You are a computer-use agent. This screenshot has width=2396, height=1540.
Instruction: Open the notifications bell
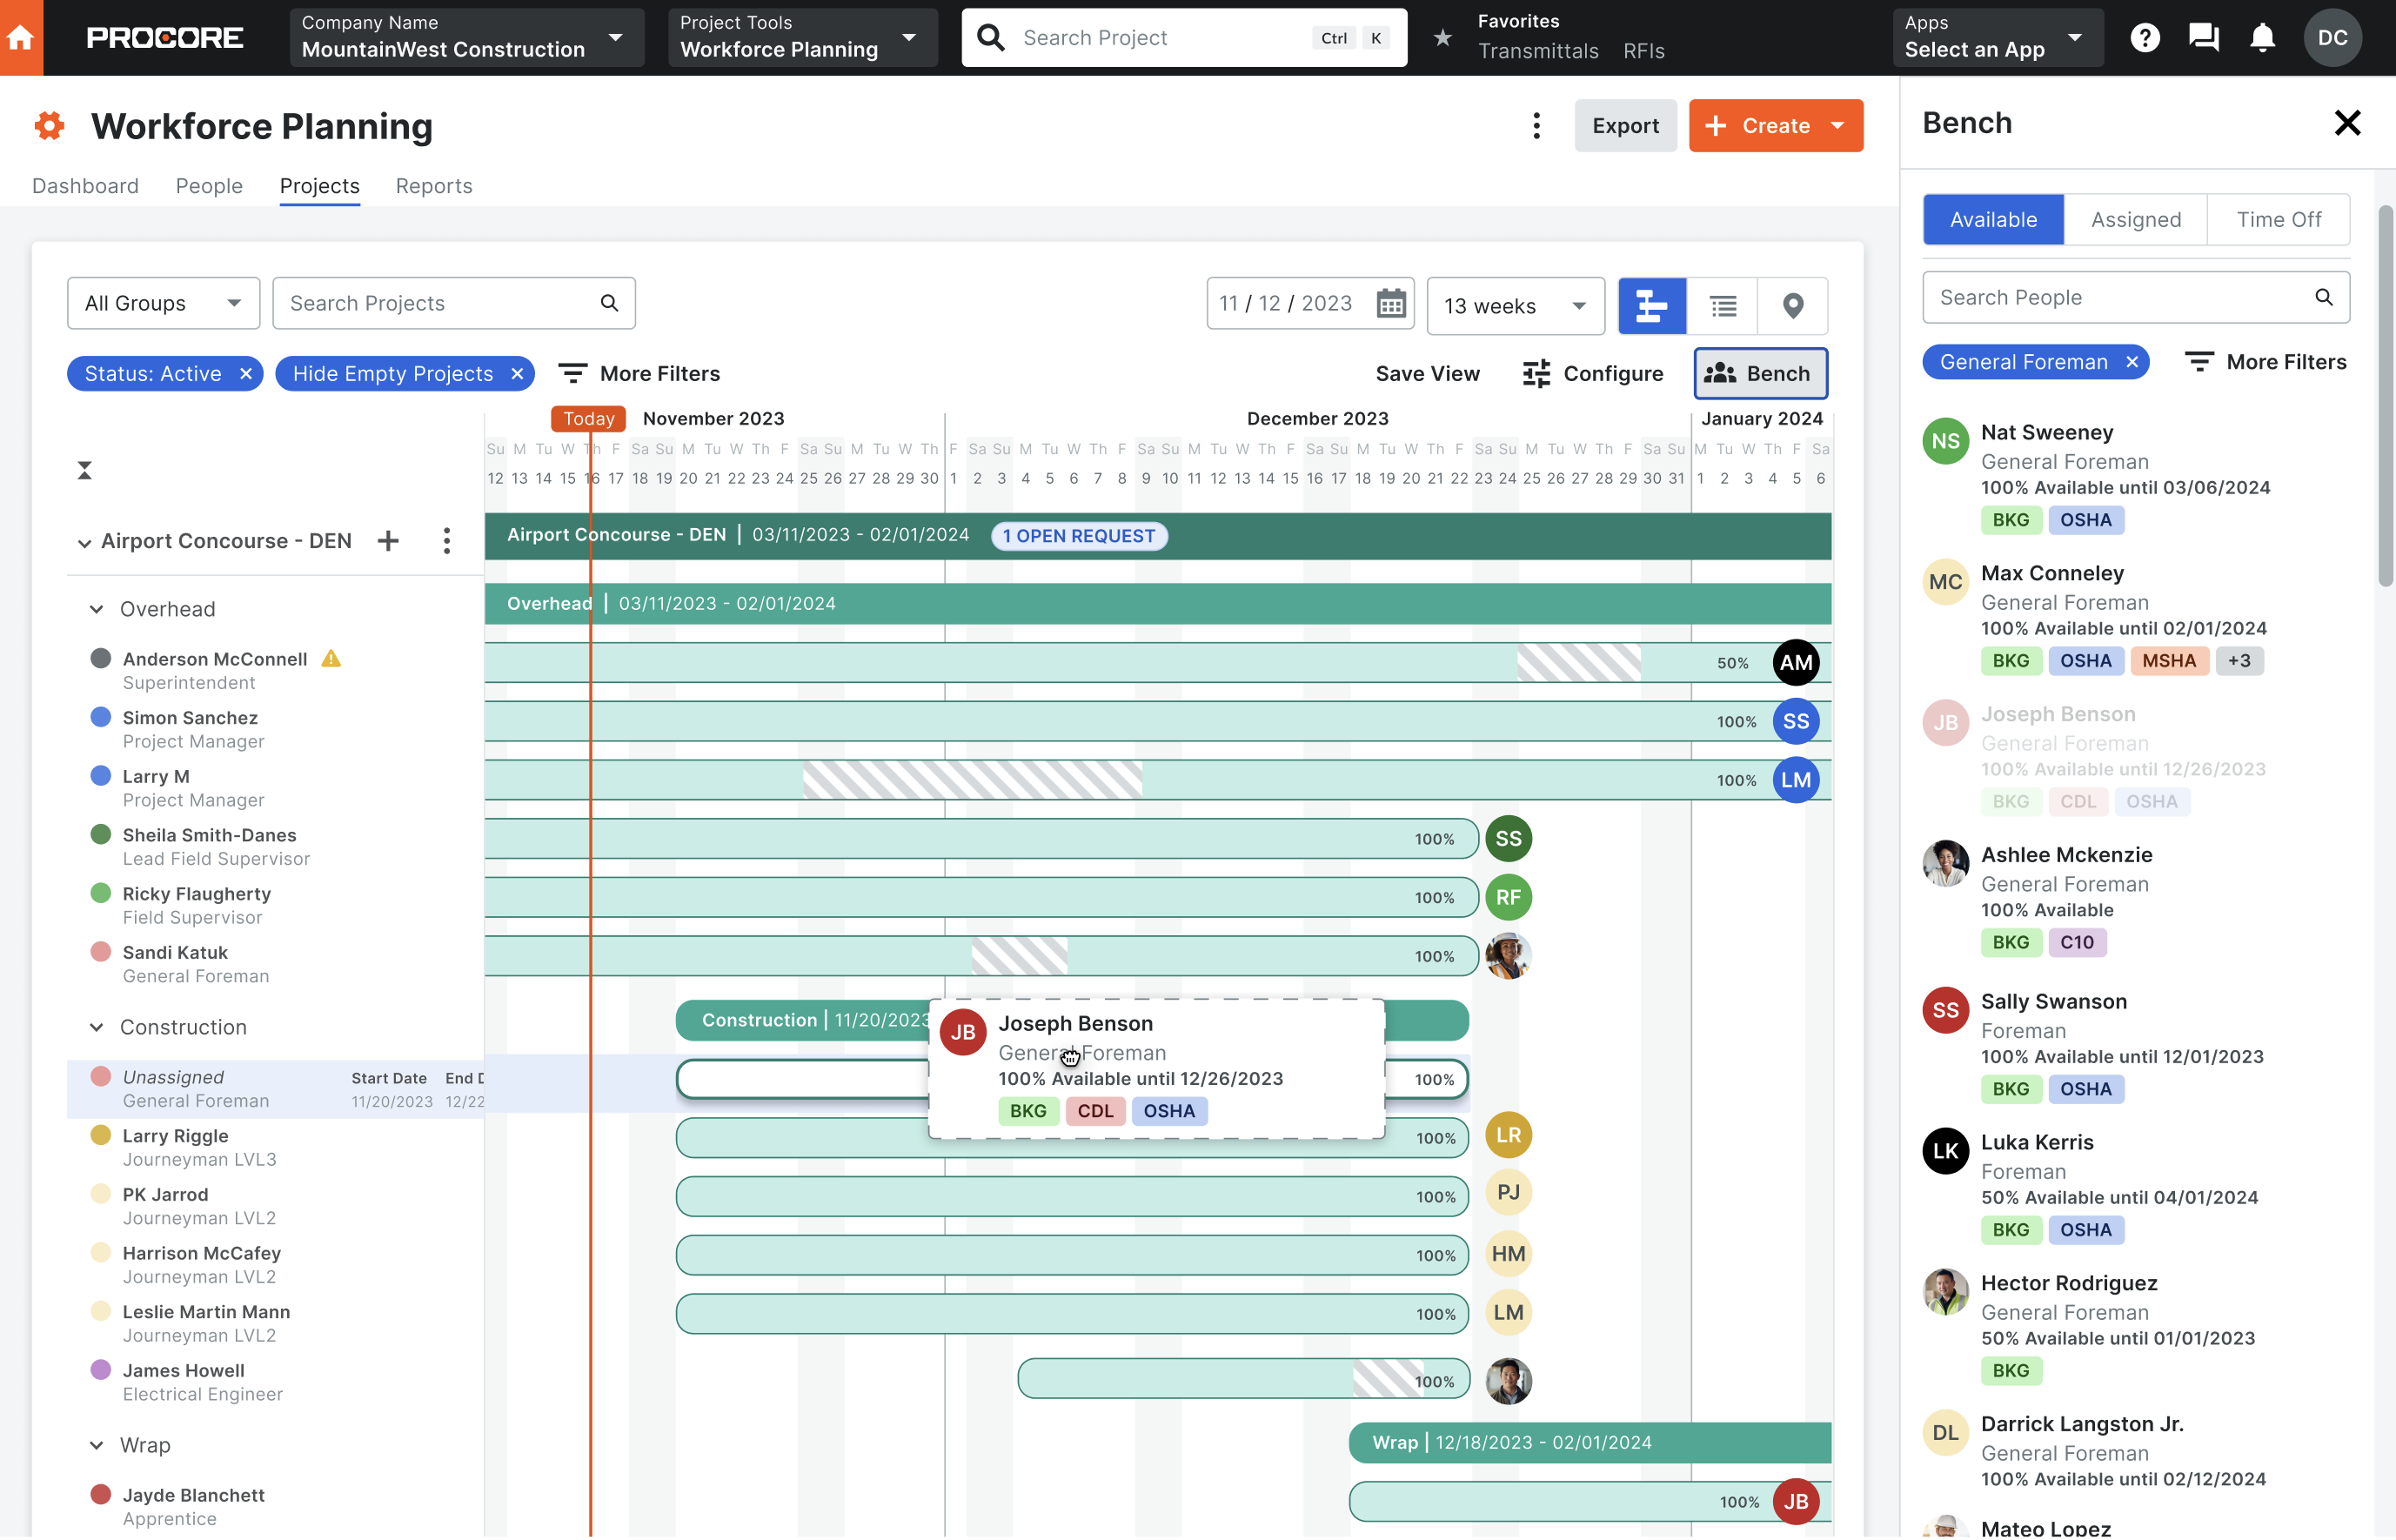coord(2262,38)
